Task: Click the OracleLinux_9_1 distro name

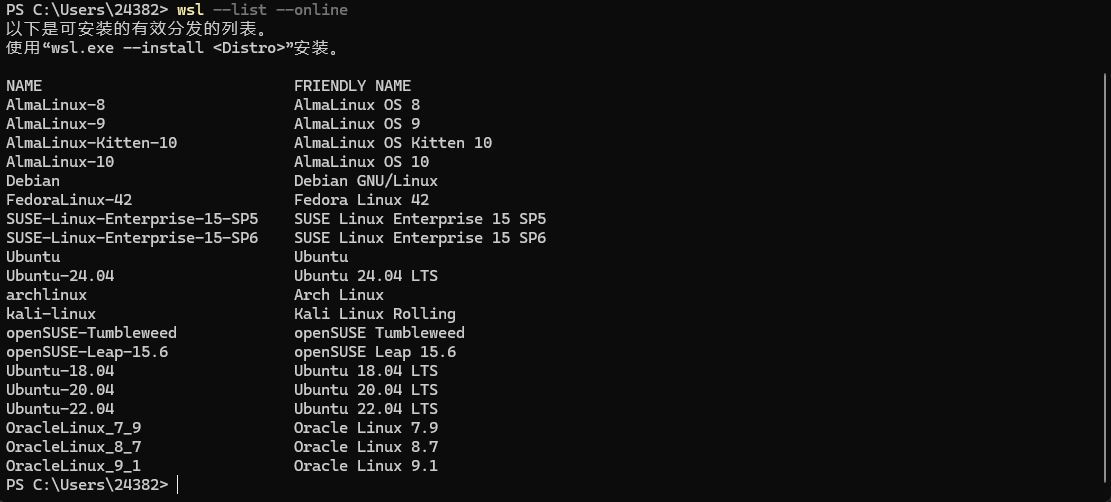Action: (x=74, y=466)
